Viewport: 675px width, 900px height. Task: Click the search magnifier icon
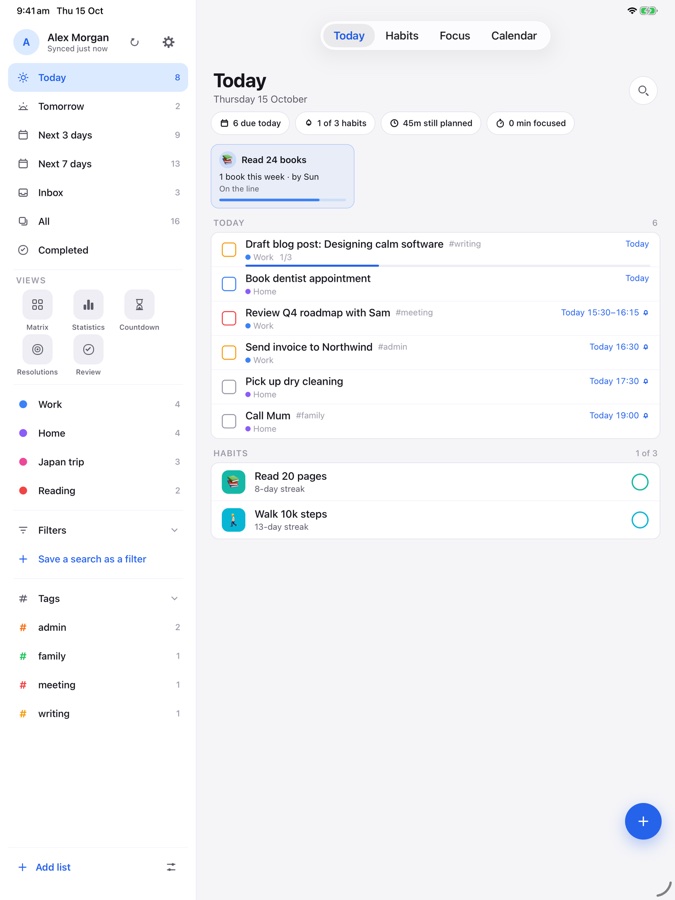(x=643, y=91)
